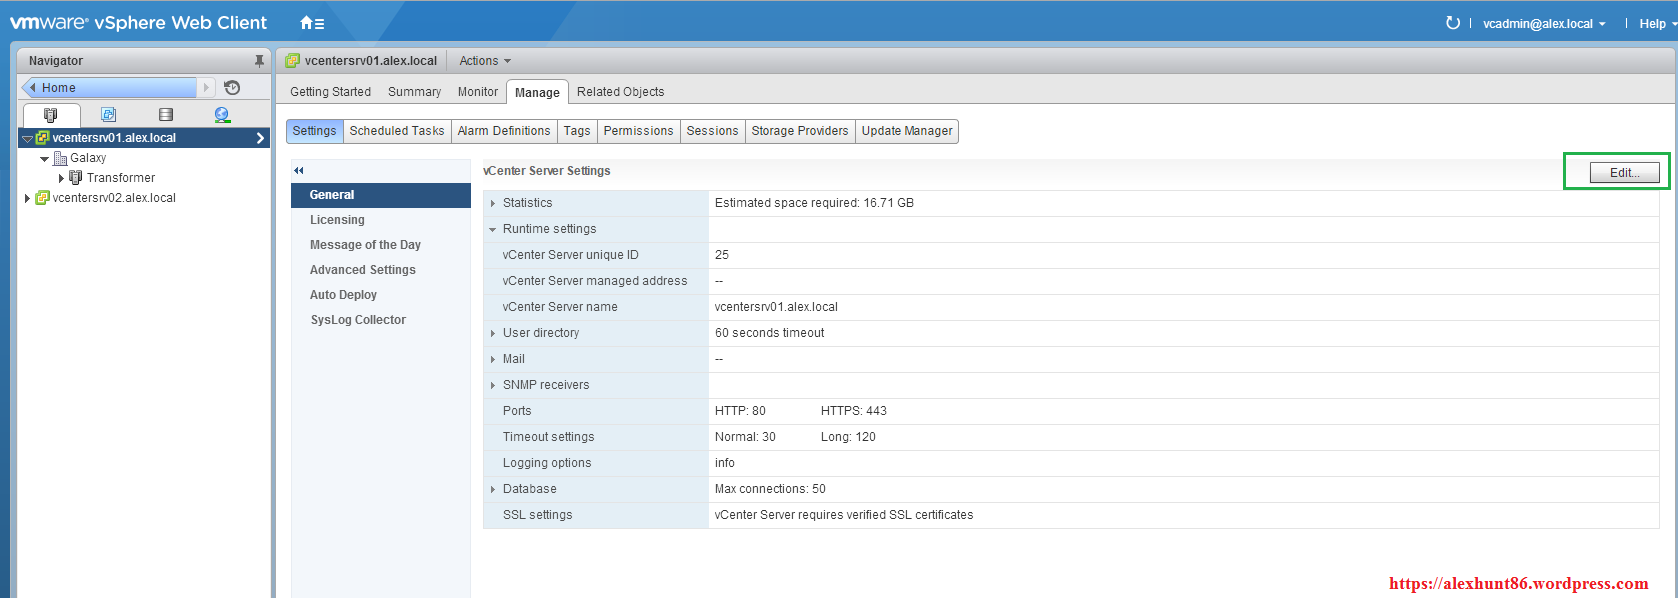Open the navigator history icon

[x=232, y=88]
